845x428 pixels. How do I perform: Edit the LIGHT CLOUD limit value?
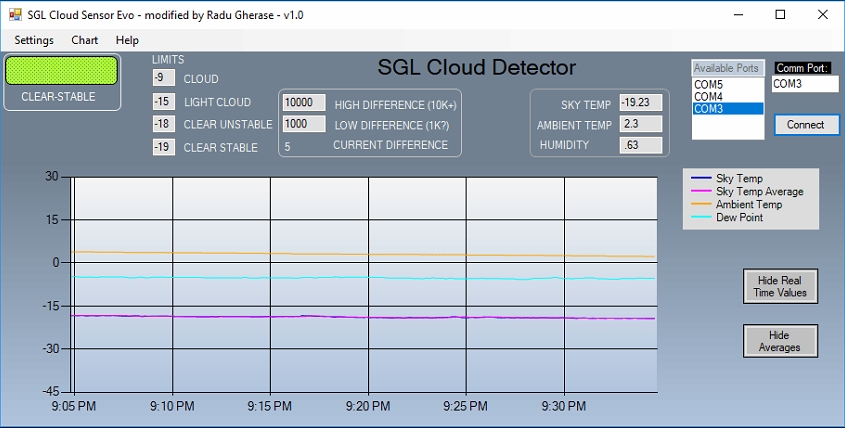(x=163, y=101)
